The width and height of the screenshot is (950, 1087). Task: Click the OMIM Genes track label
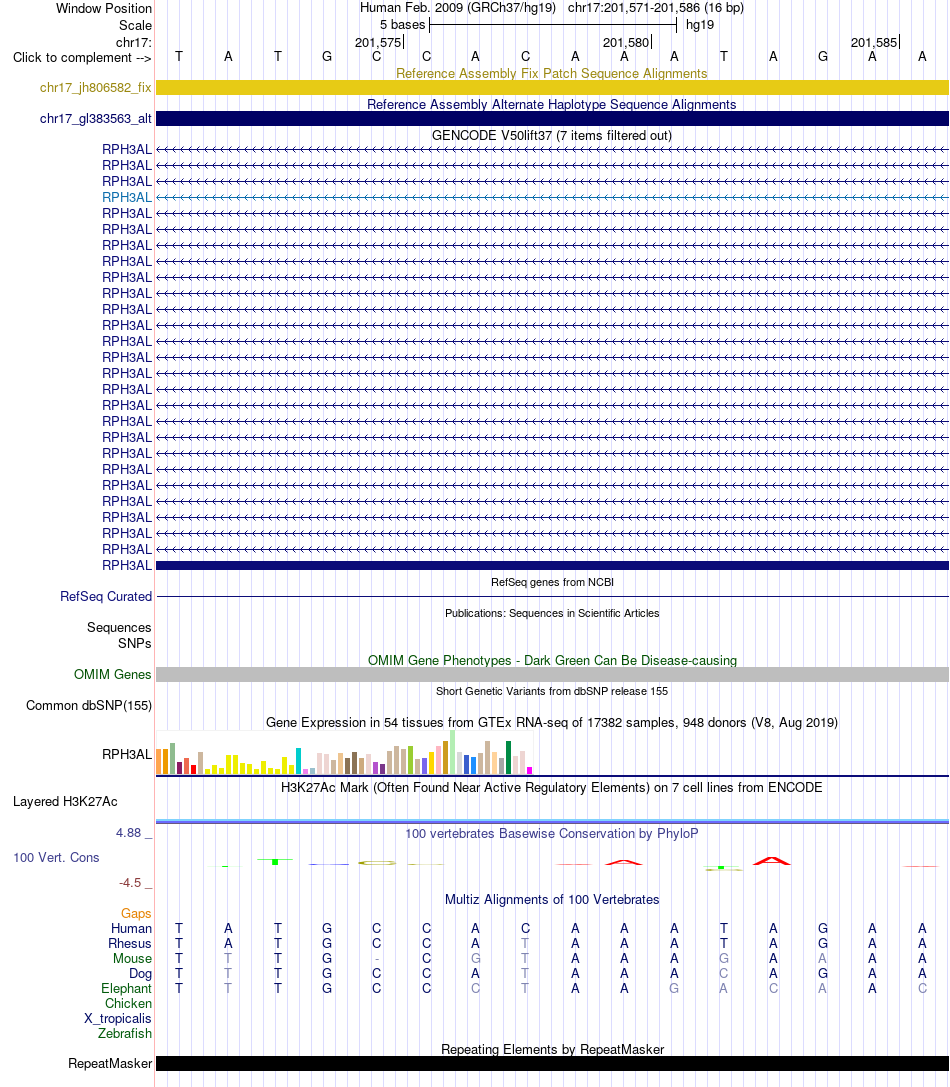112,675
